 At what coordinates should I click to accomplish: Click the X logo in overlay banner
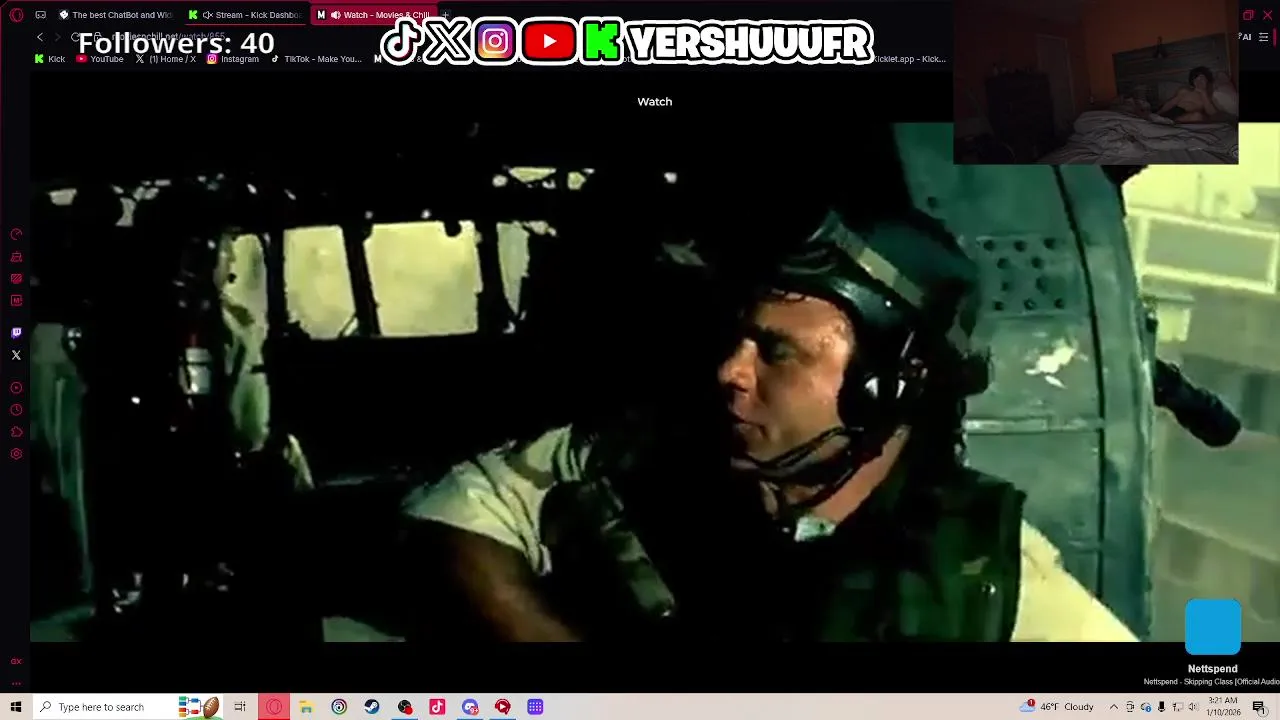[447, 42]
